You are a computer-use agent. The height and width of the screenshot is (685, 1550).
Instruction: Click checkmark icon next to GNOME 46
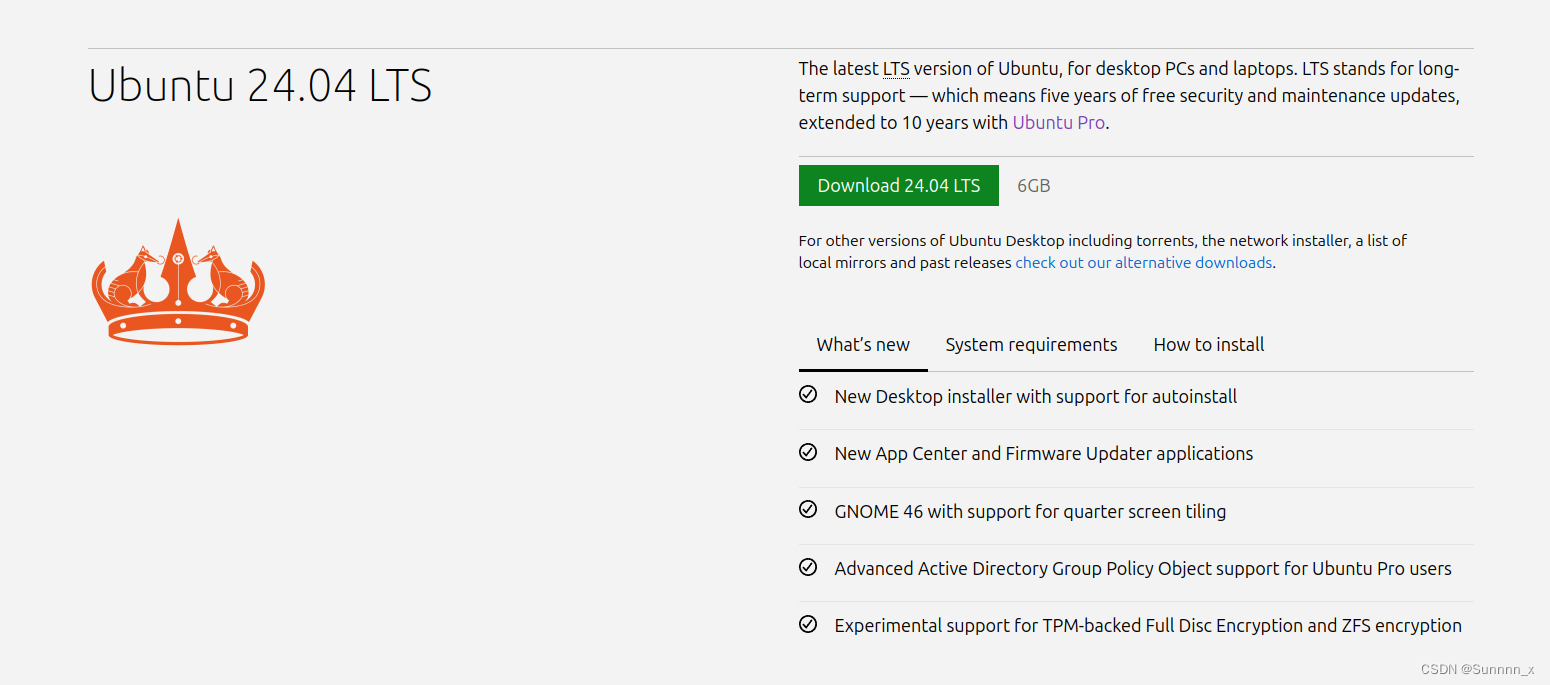[x=808, y=510]
